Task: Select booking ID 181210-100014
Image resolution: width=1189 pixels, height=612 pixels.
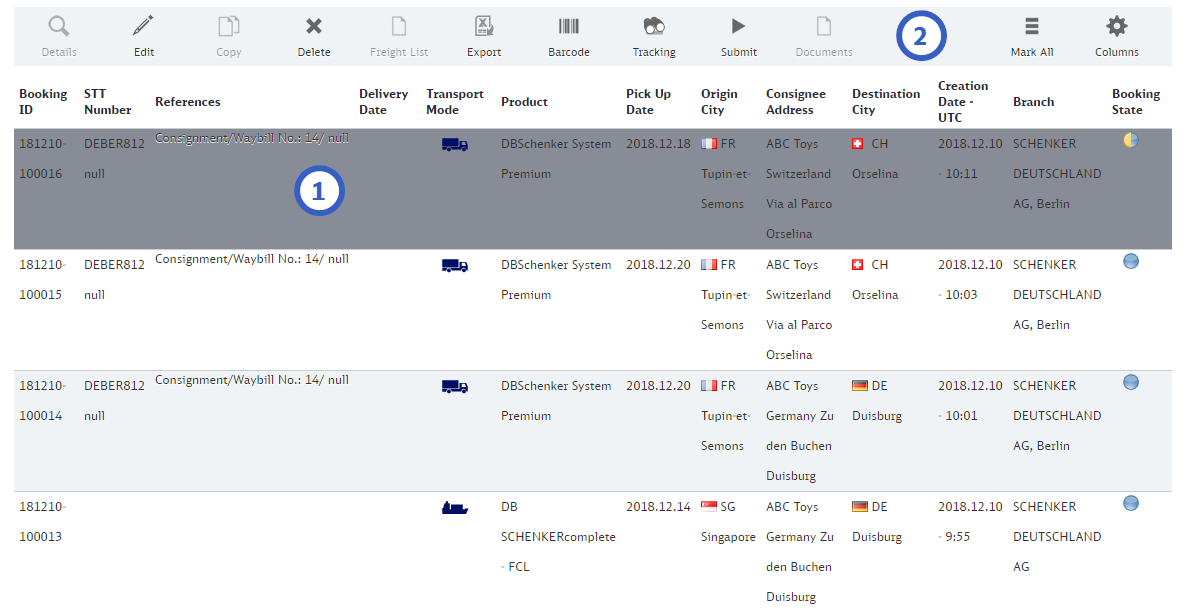Action: [42, 400]
